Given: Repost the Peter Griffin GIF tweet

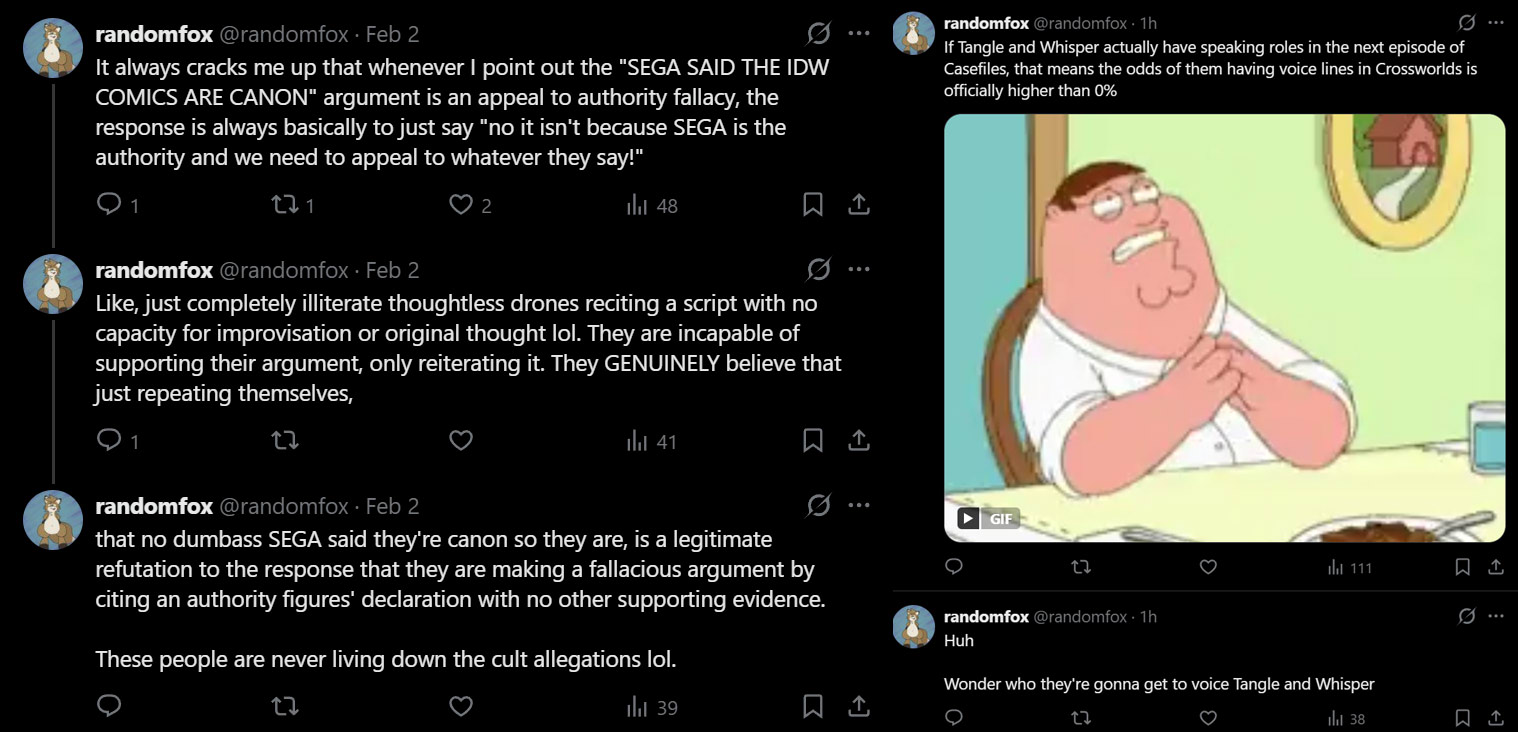Looking at the screenshot, I should point(1081,567).
